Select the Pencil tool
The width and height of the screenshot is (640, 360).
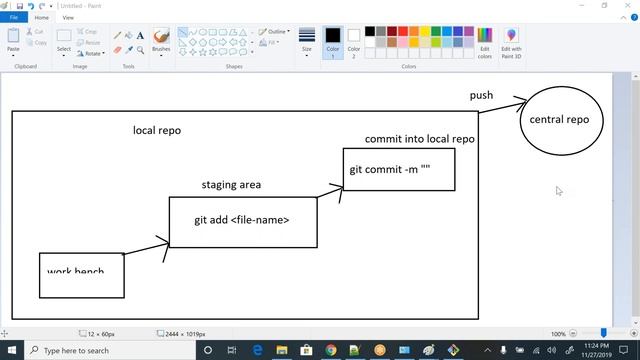click(118, 36)
